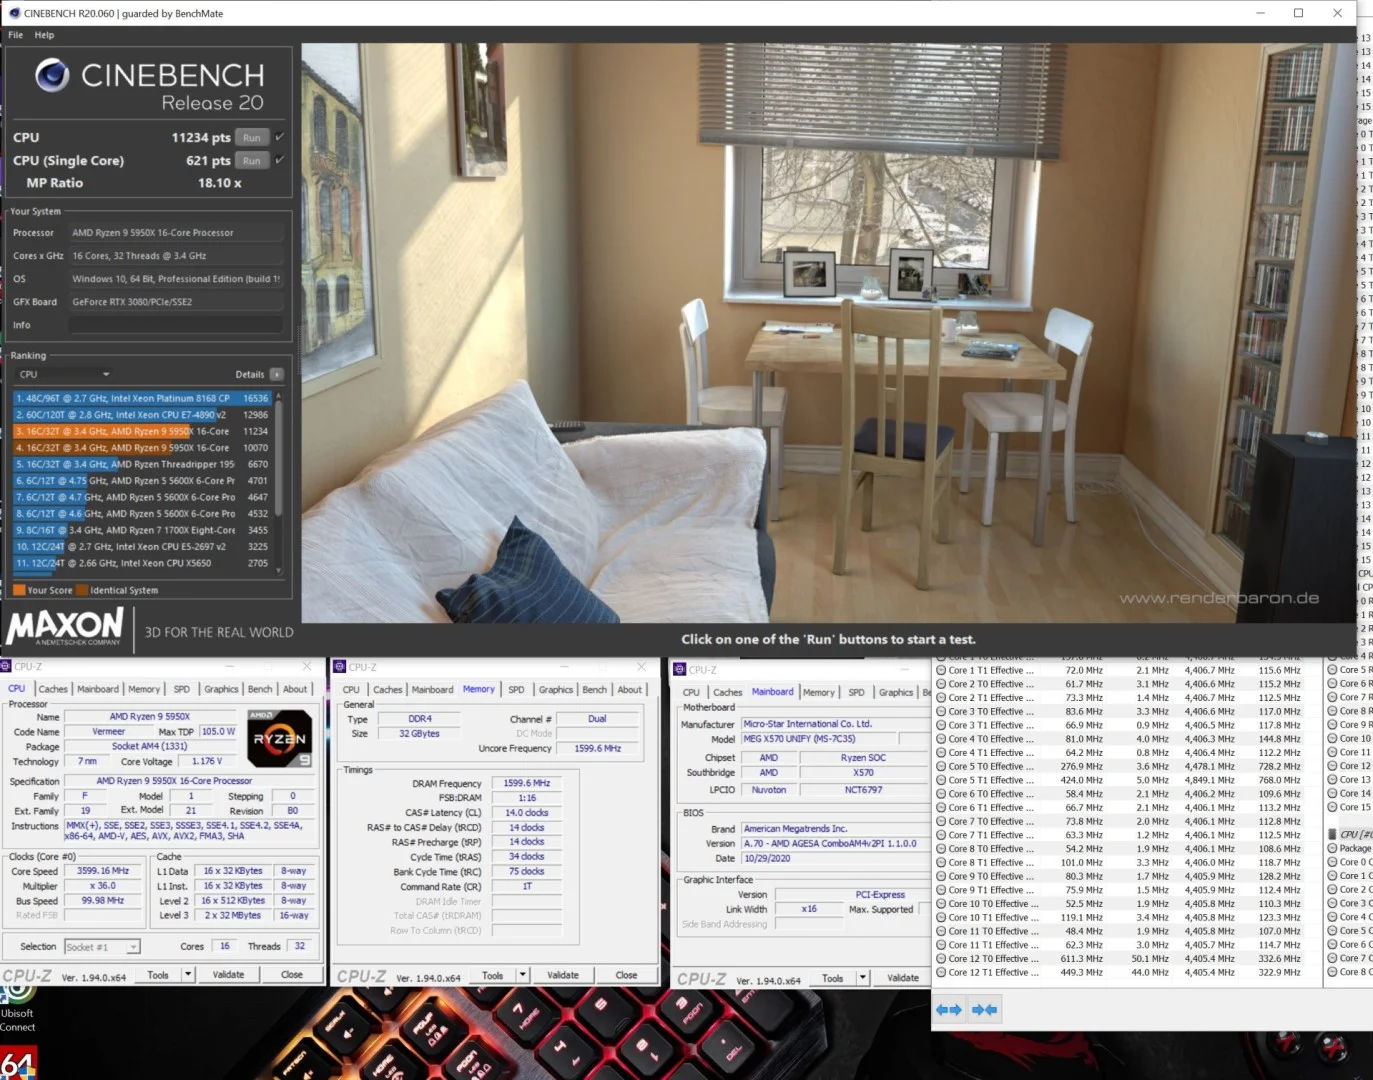Click Validate in the first CPU-Z window
This screenshot has width=1373, height=1080.
(x=228, y=974)
